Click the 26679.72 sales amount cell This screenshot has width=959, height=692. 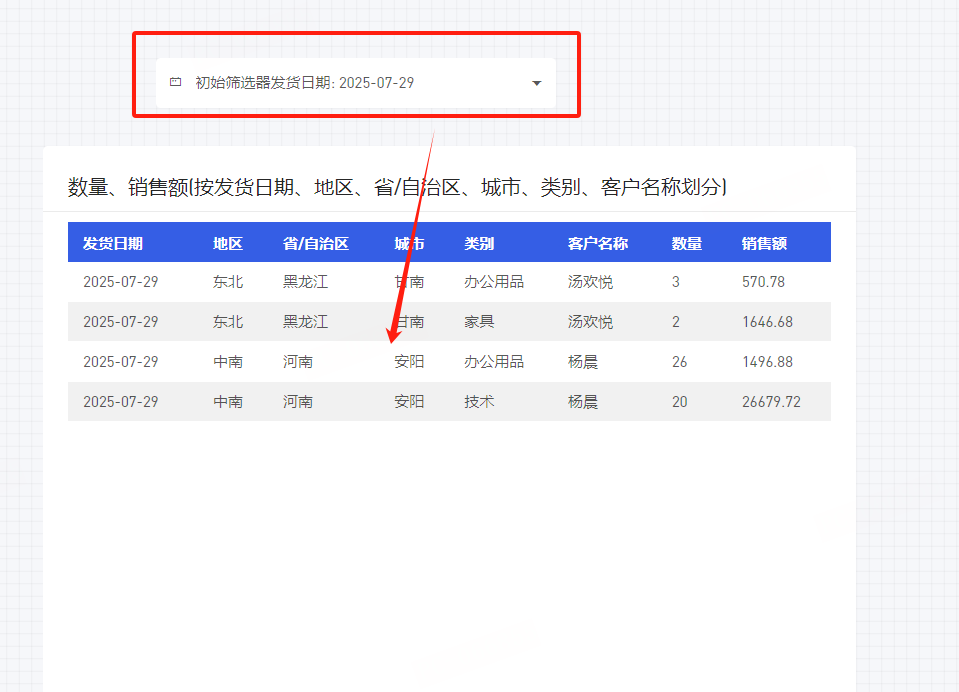[x=771, y=402]
